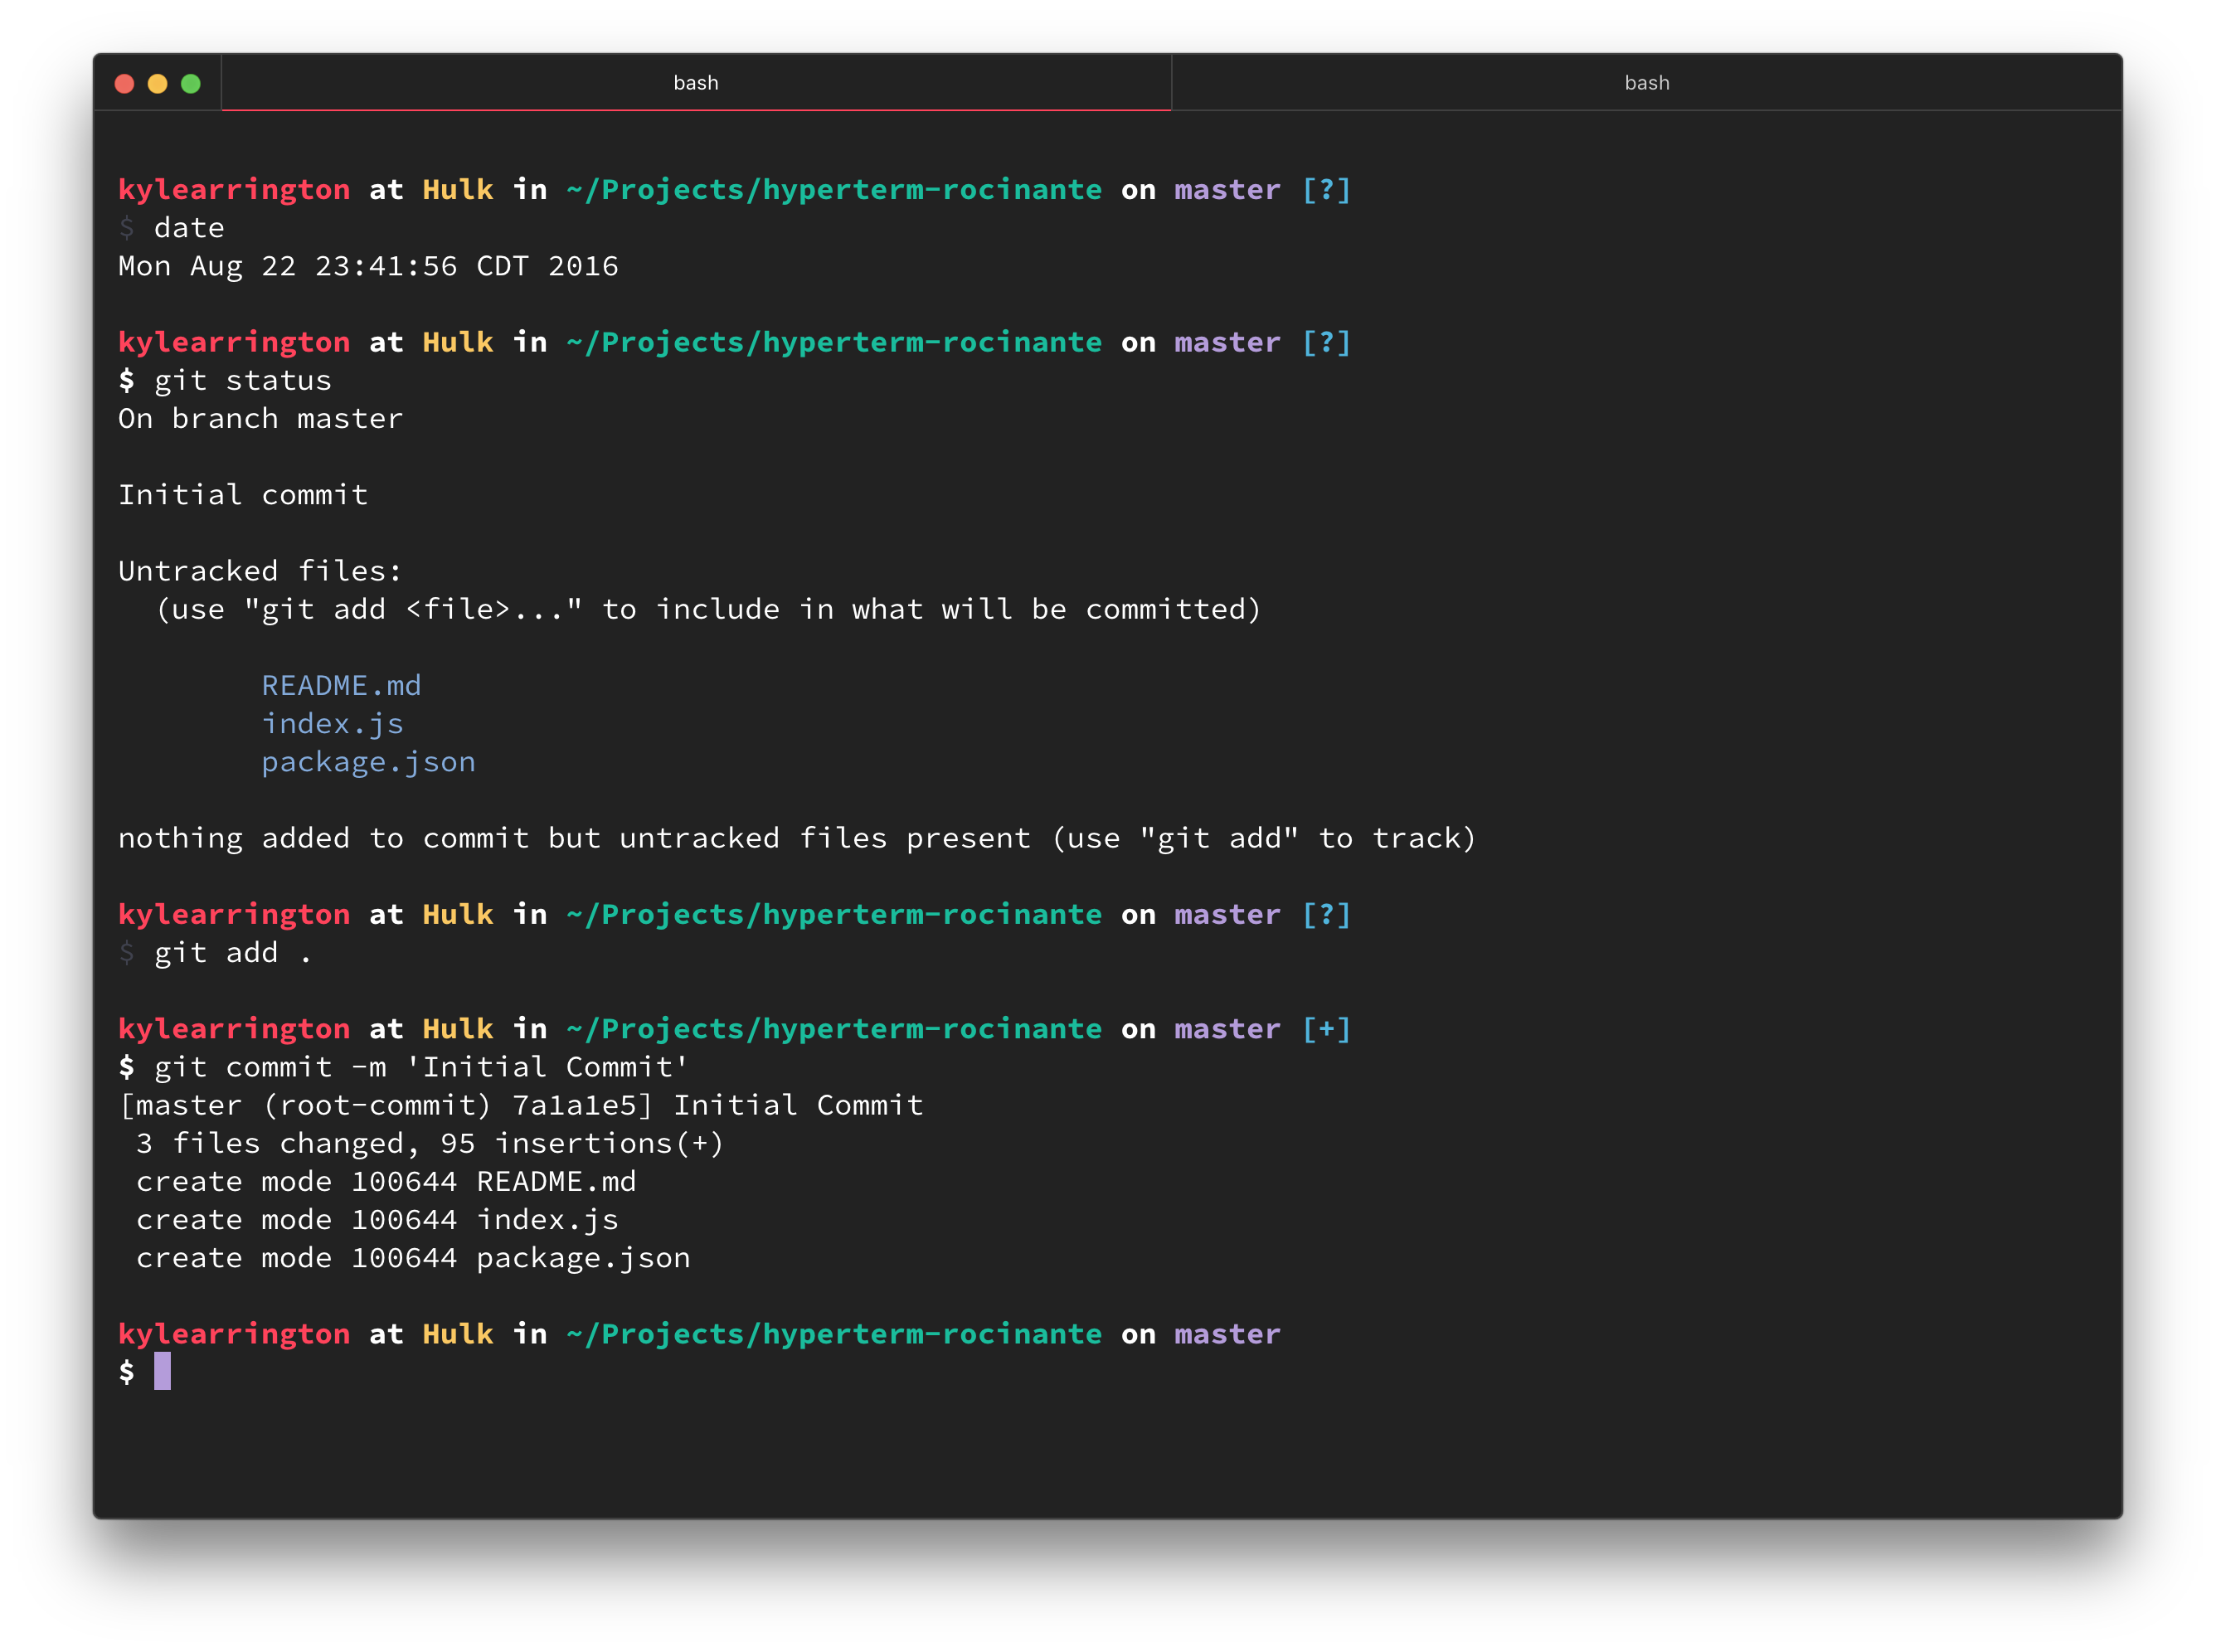Click the purple terminal cursor block
2216x1652 pixels.
coord(162,1371)
